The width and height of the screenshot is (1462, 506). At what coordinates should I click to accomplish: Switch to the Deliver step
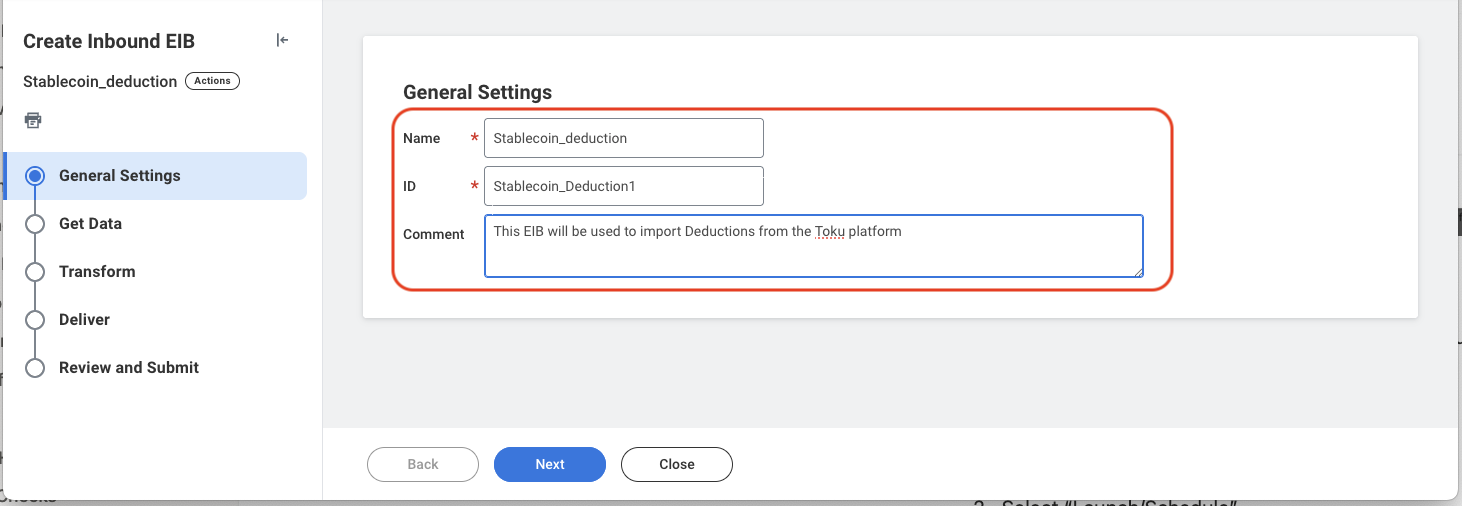click(x=84, y=320)
